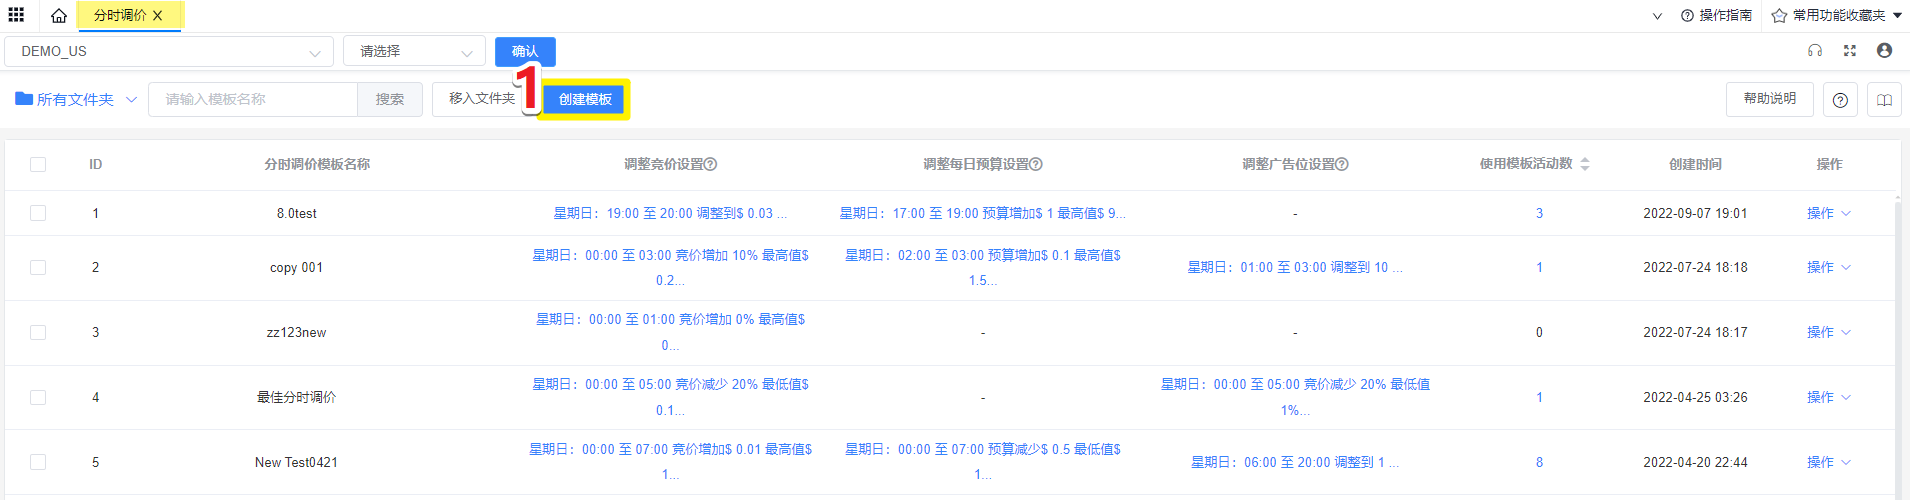This screenshot has width=1910, height=500.
Task: Open DEMO_US store dropdown
Action: [x=169, y=51]
